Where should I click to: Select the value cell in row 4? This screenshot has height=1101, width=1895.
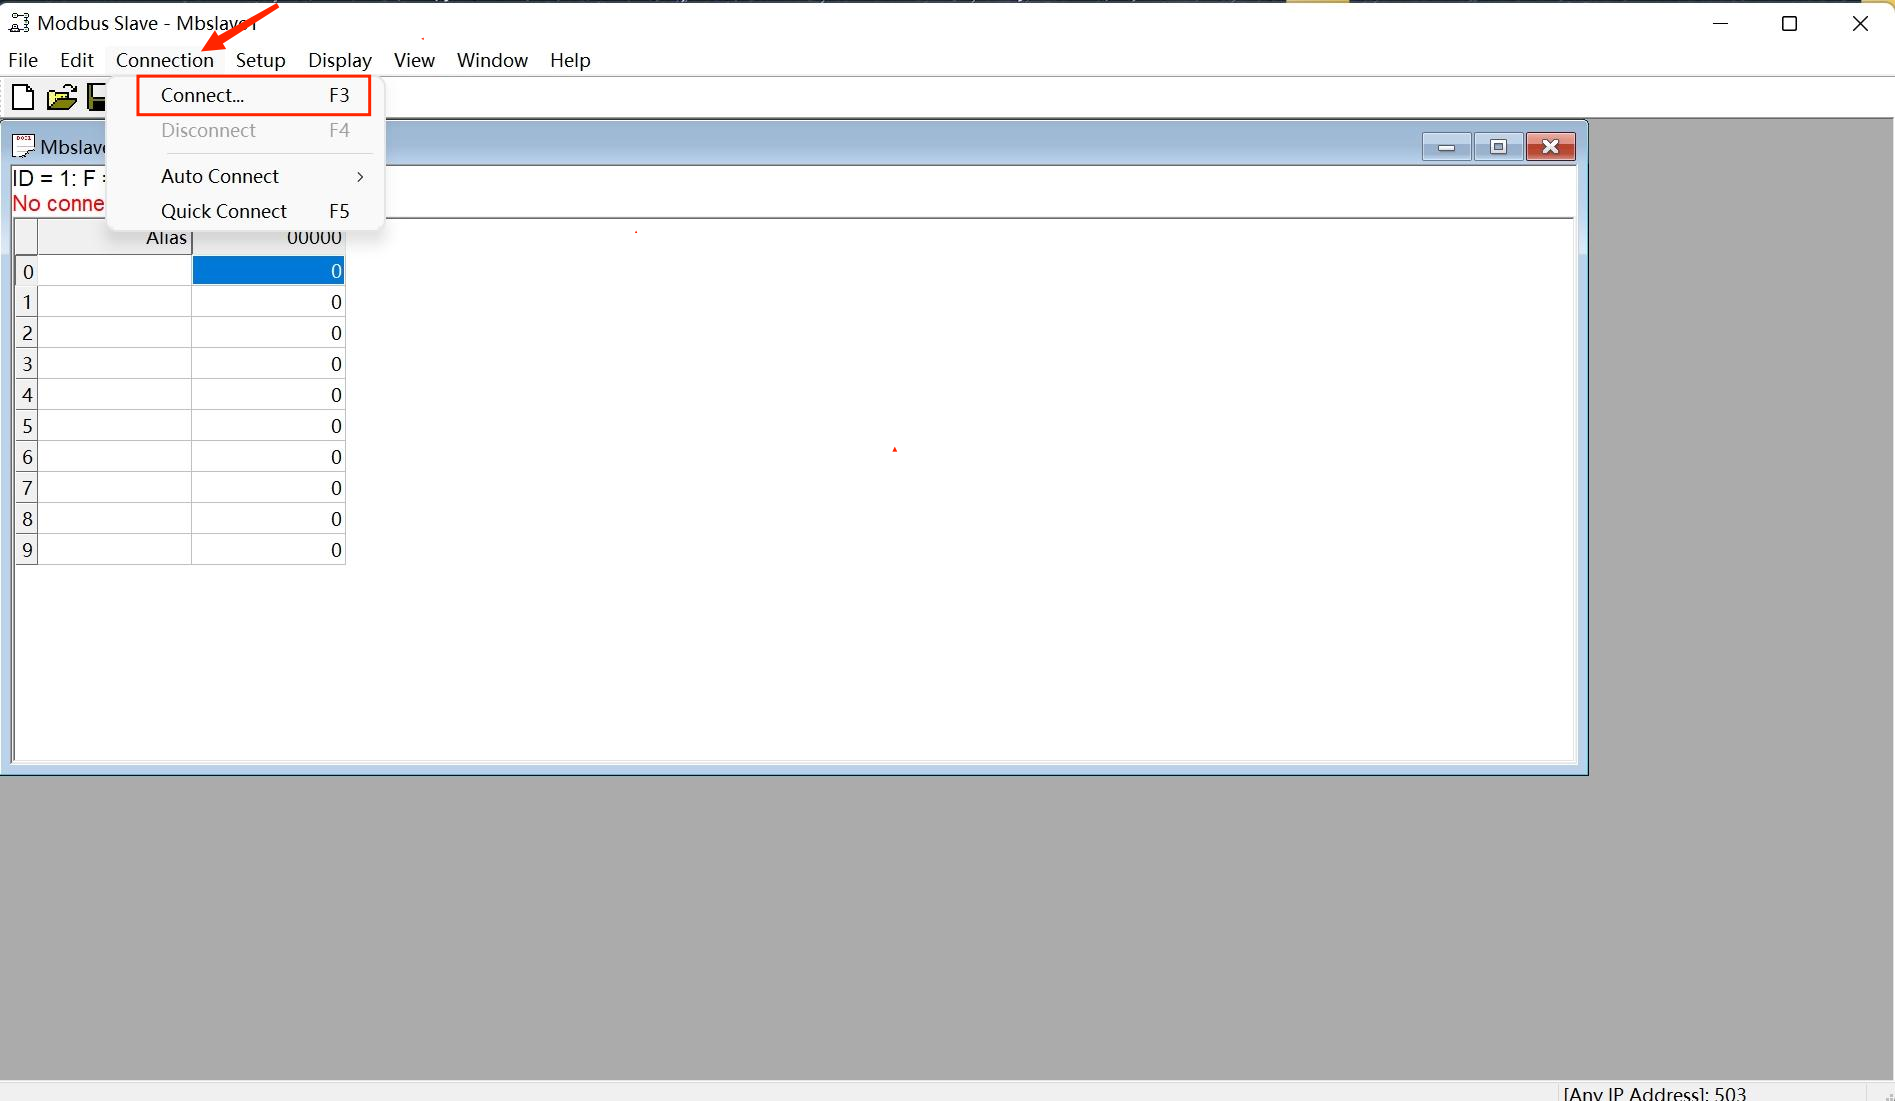(x=269, y=395)
